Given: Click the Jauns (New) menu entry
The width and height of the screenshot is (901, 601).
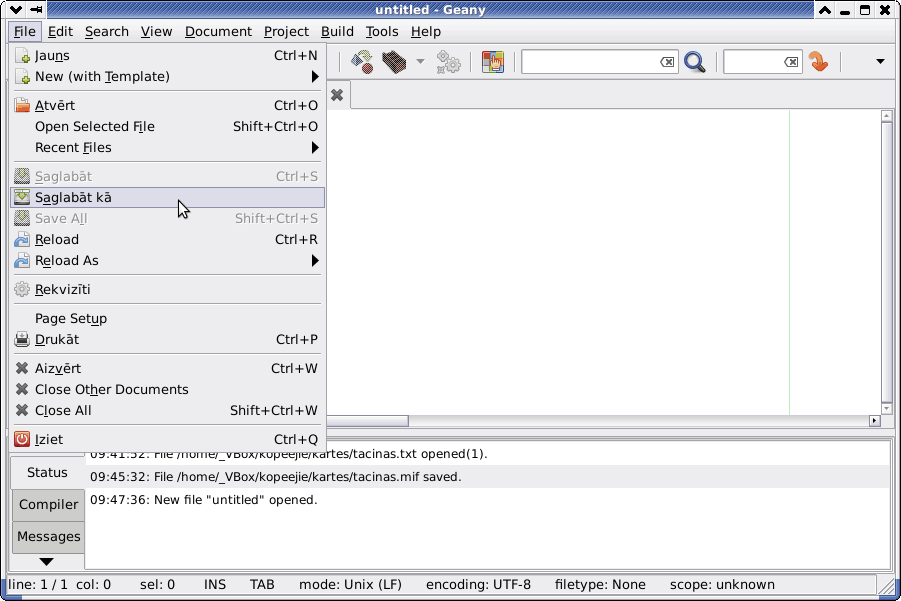Looking at the screenshot, I should [x=168, y=56].
